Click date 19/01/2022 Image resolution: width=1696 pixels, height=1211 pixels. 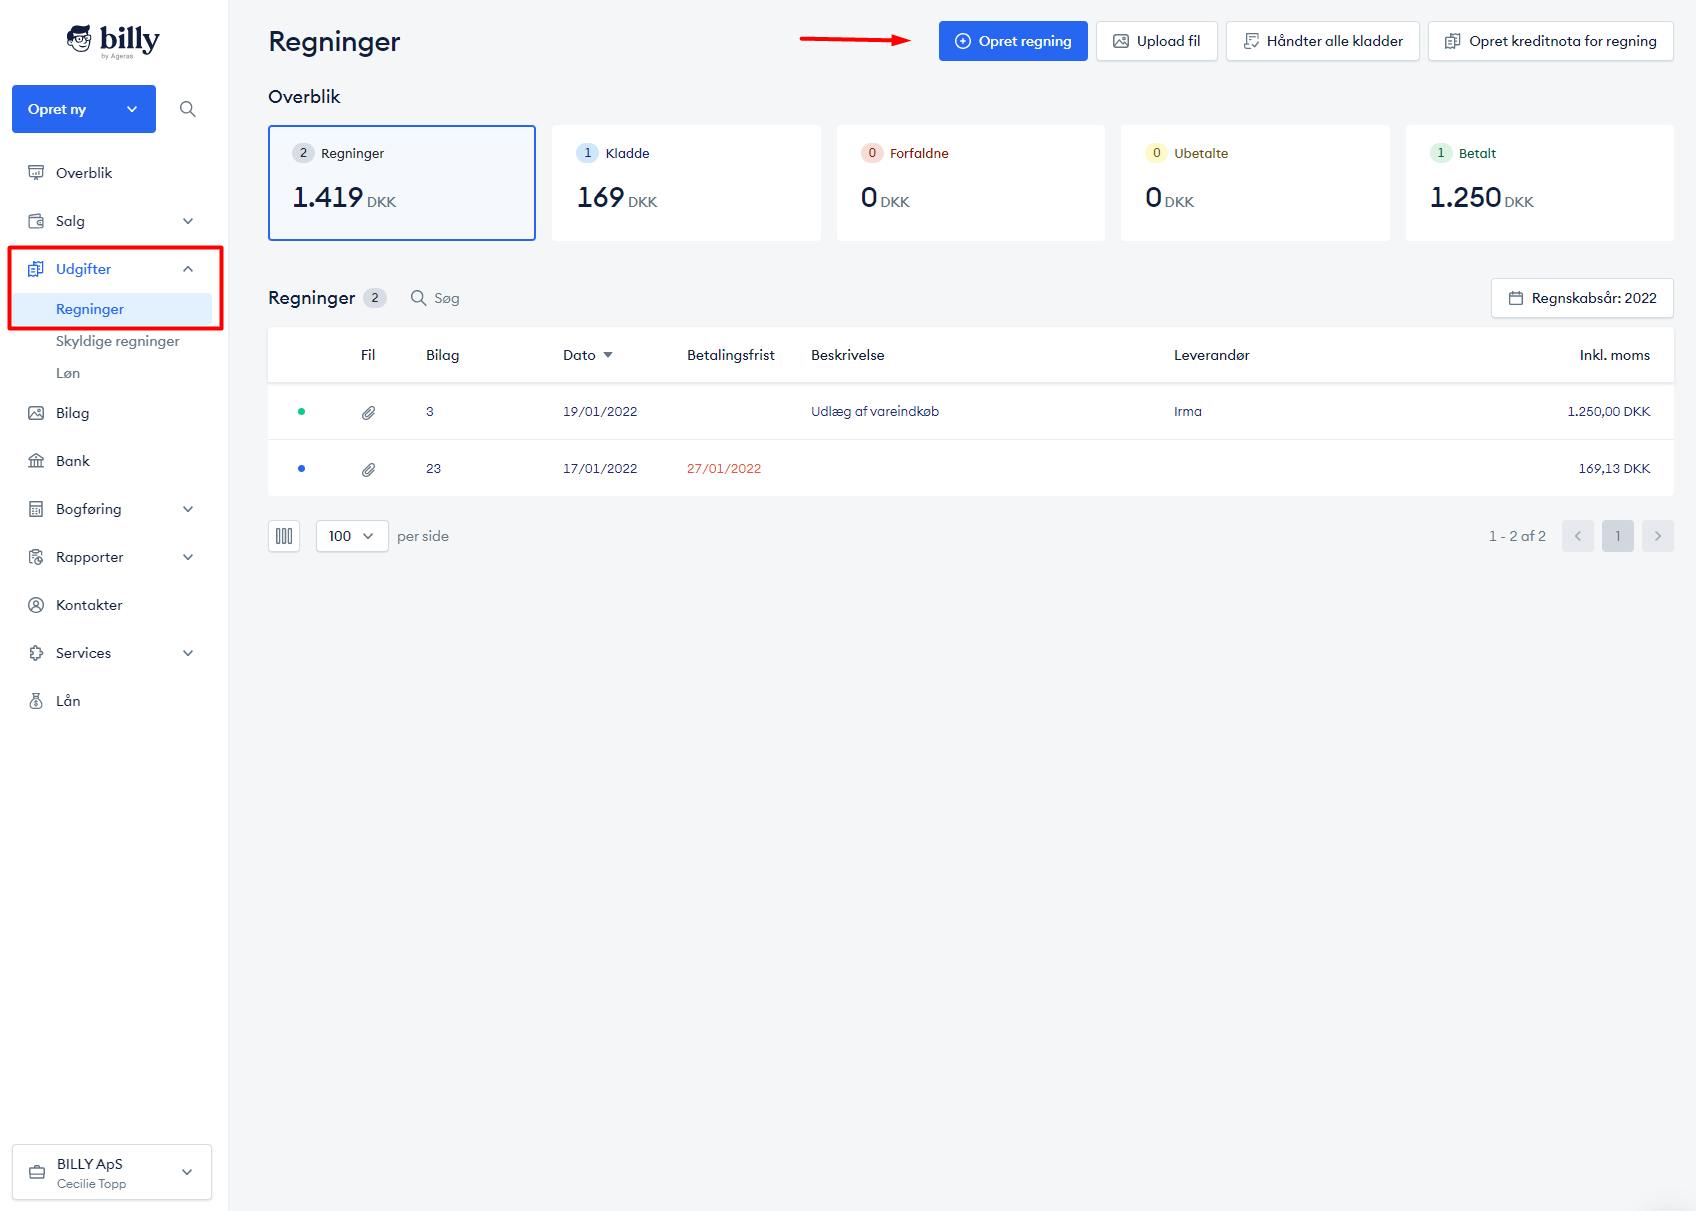point(600,411)
